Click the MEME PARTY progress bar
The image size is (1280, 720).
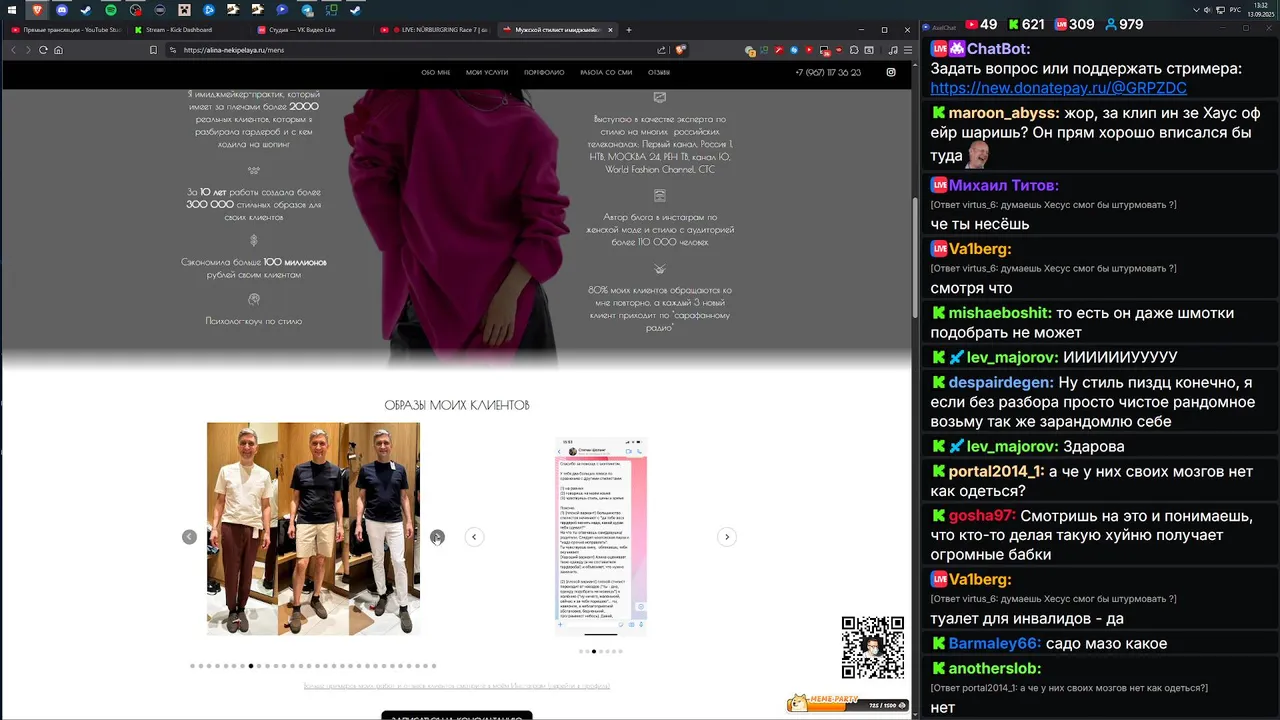[848, 704]
